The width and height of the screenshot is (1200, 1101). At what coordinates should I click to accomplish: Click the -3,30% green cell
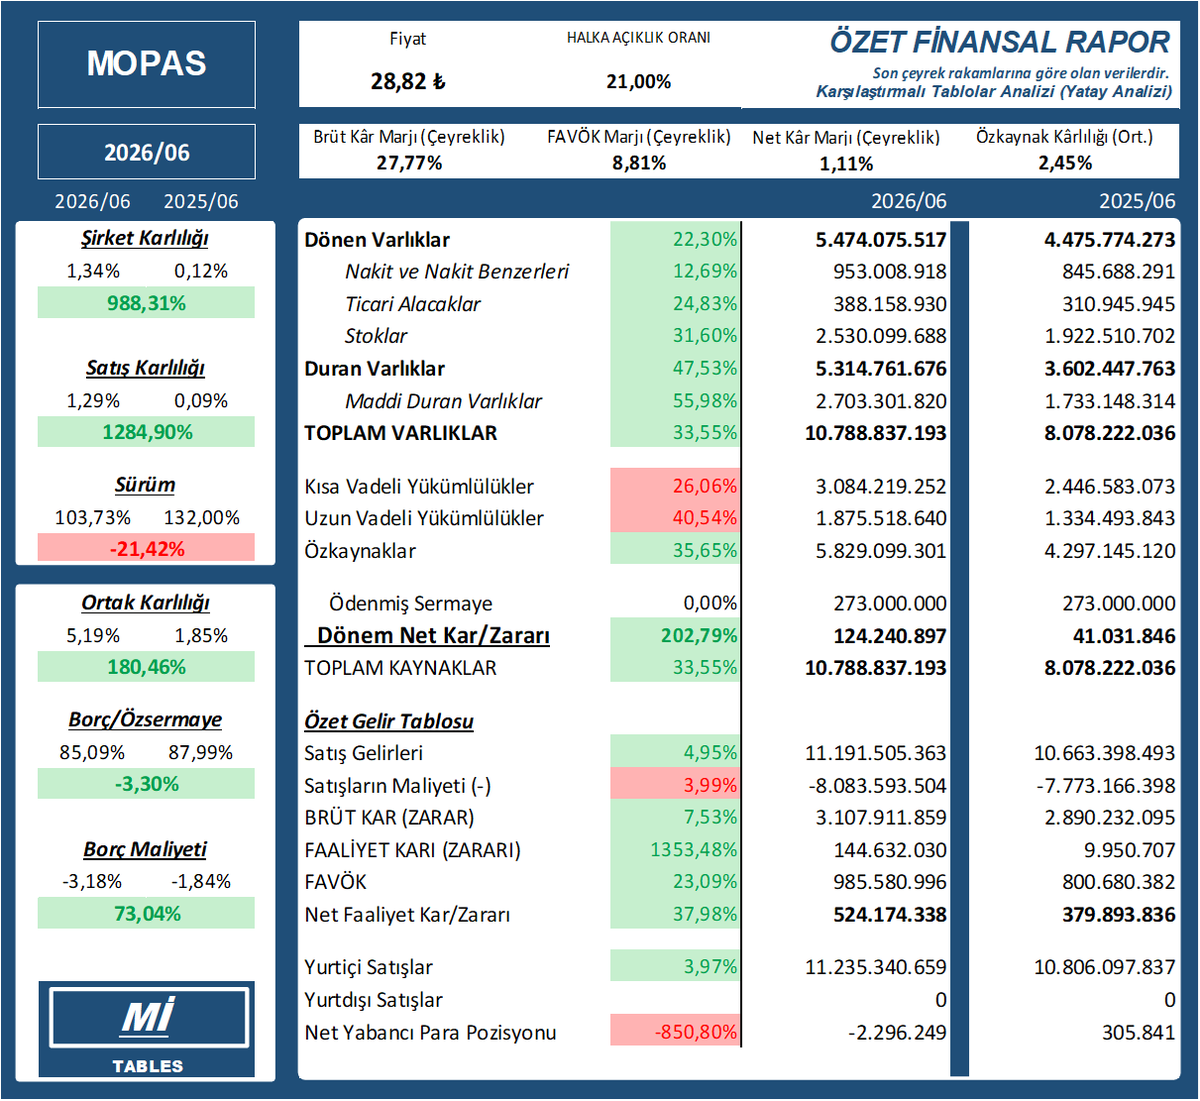point(146,784)
